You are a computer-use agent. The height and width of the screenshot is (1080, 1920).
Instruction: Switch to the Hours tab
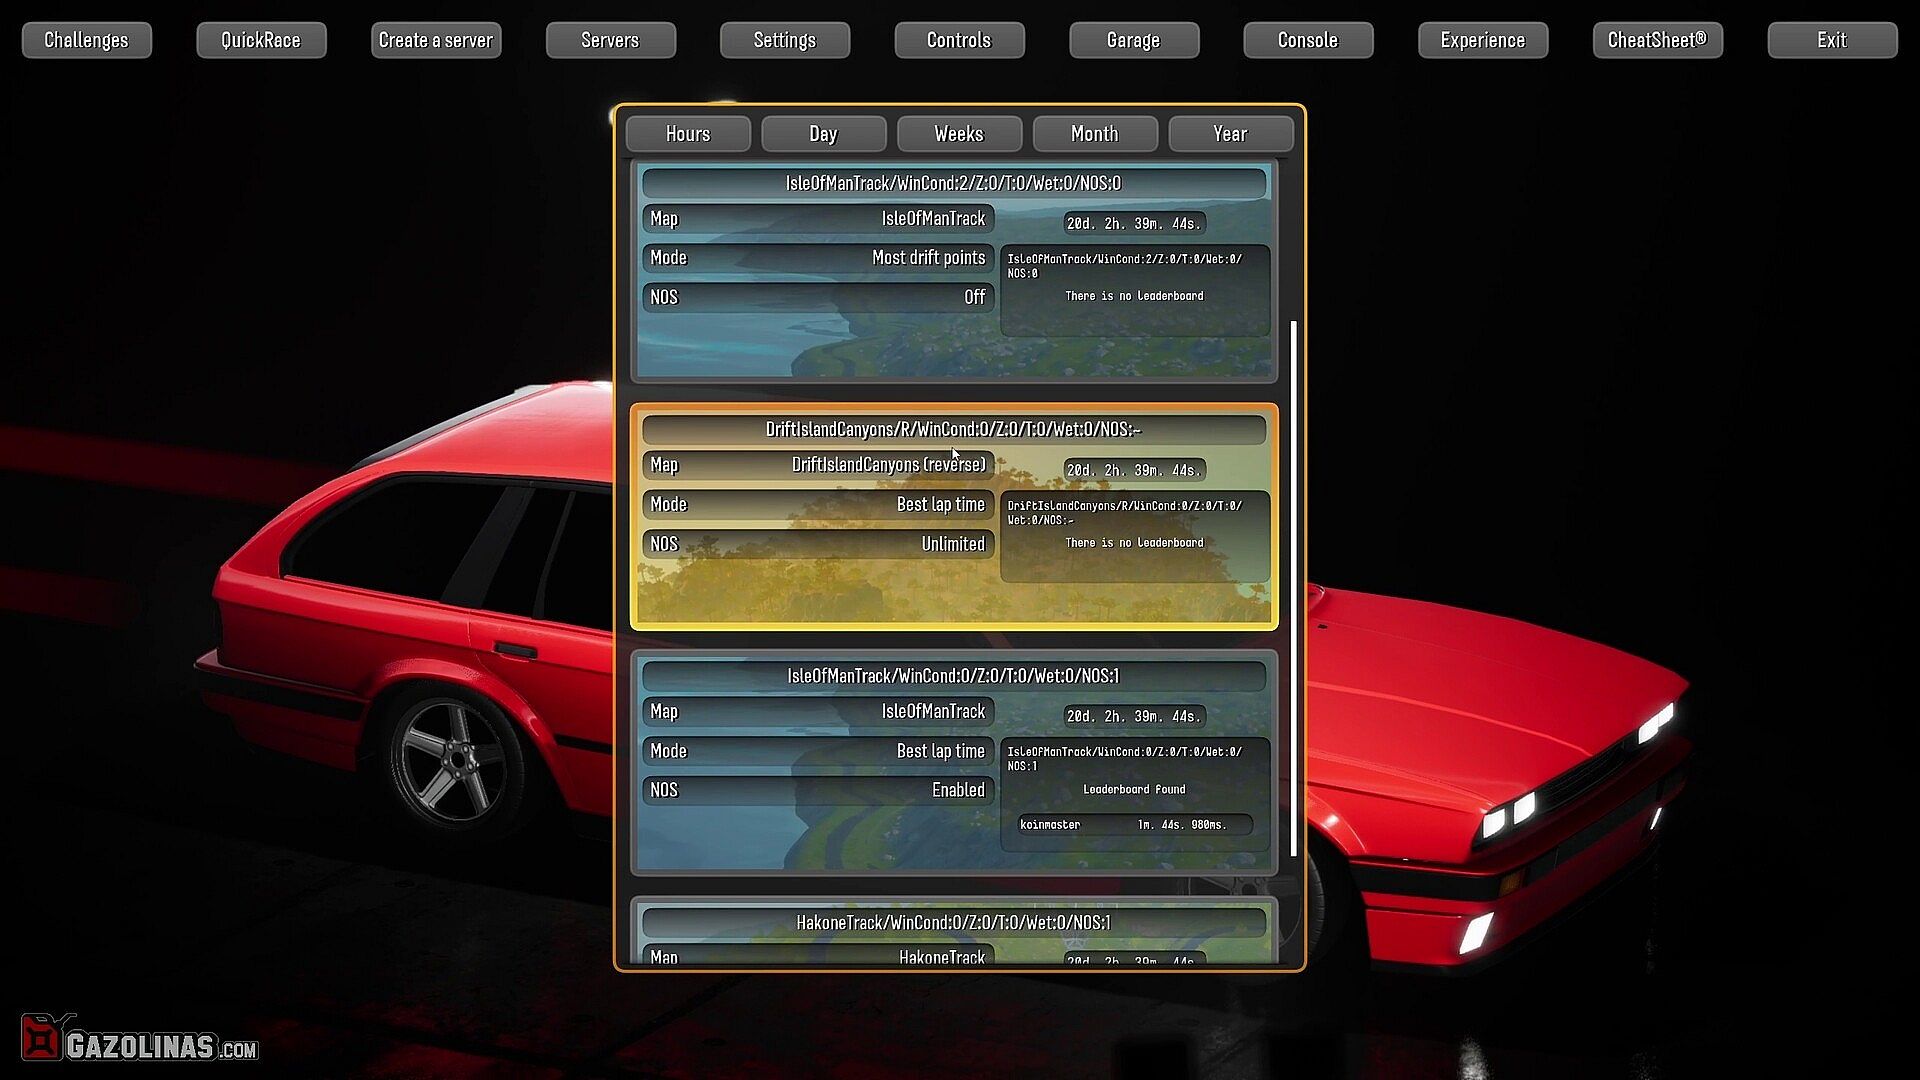tap(688, 134)
